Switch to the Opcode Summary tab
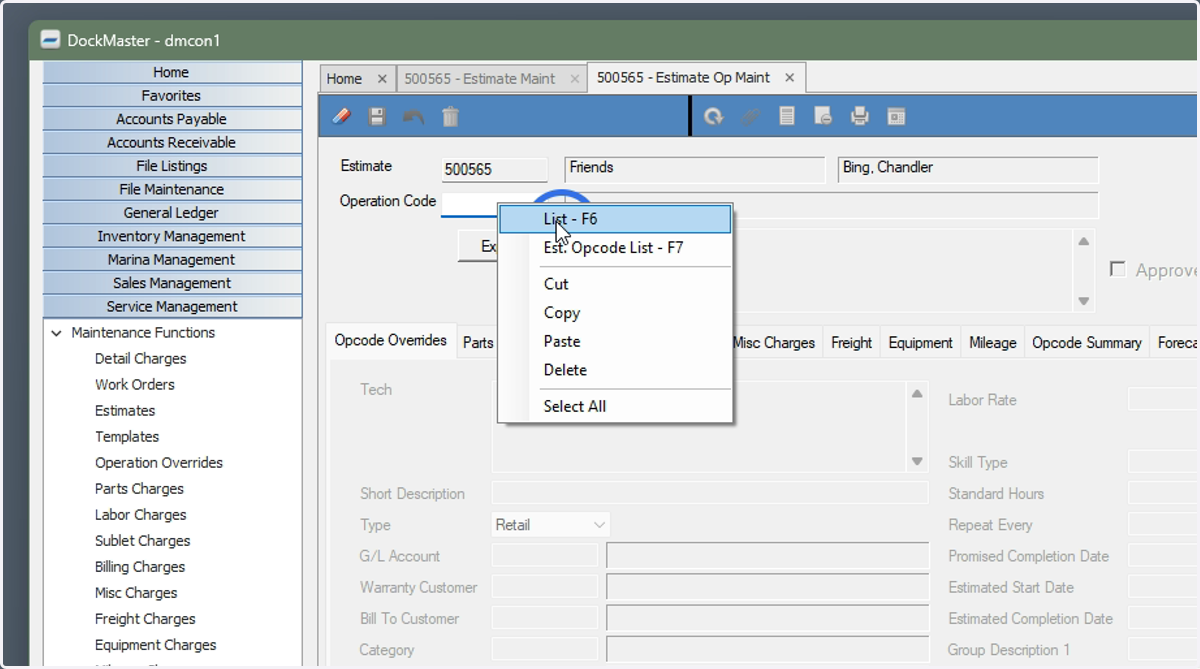 [x=1086, y=342]
